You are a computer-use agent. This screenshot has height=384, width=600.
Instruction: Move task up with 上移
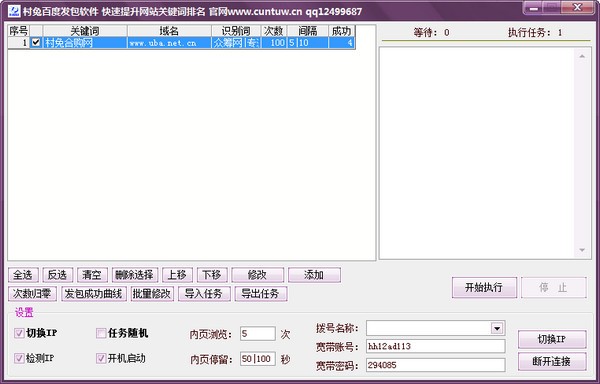coord(177,275)
